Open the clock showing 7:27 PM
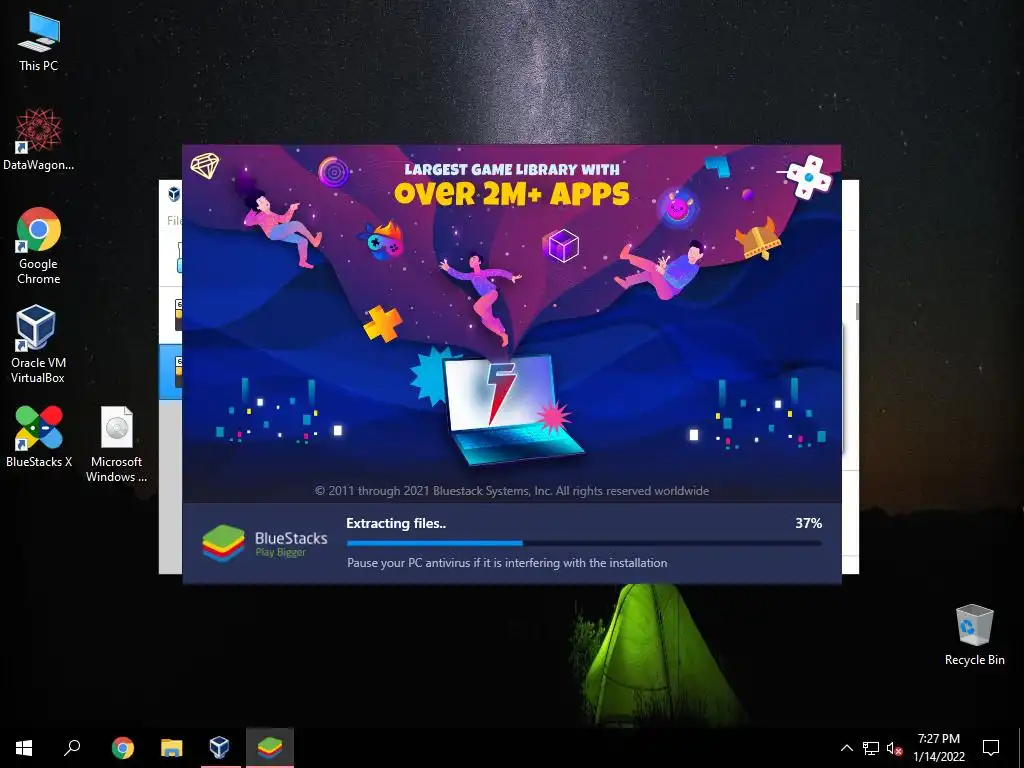 pos(938,747)
